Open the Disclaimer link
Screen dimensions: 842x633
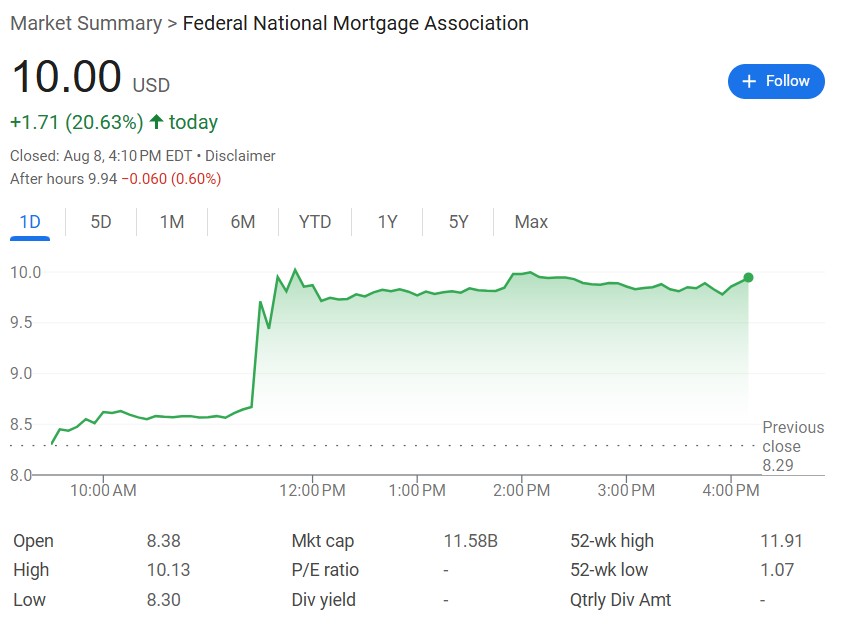point(240,156)
